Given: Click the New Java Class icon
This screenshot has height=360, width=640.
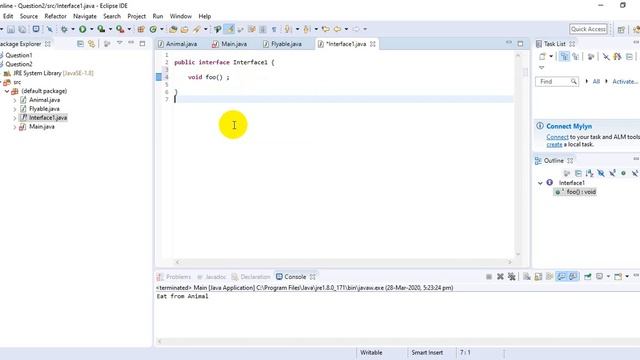Looking at the screenshot, I should (153, 29).
